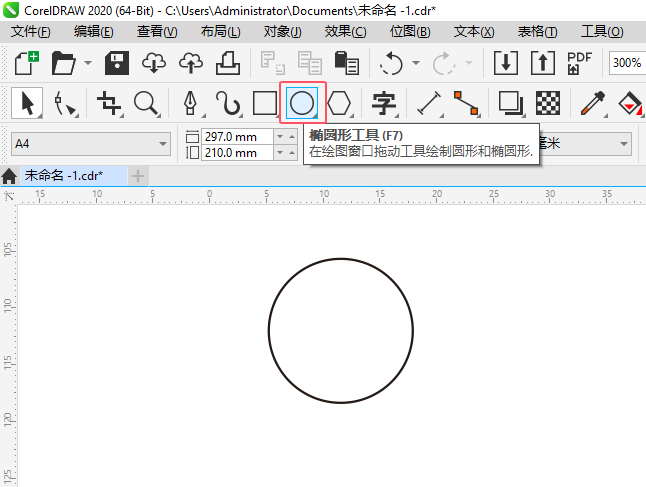The width and height of the screenshot is (646, 487).
Task: Increase page width stepper up arrow
Action: 292,136
